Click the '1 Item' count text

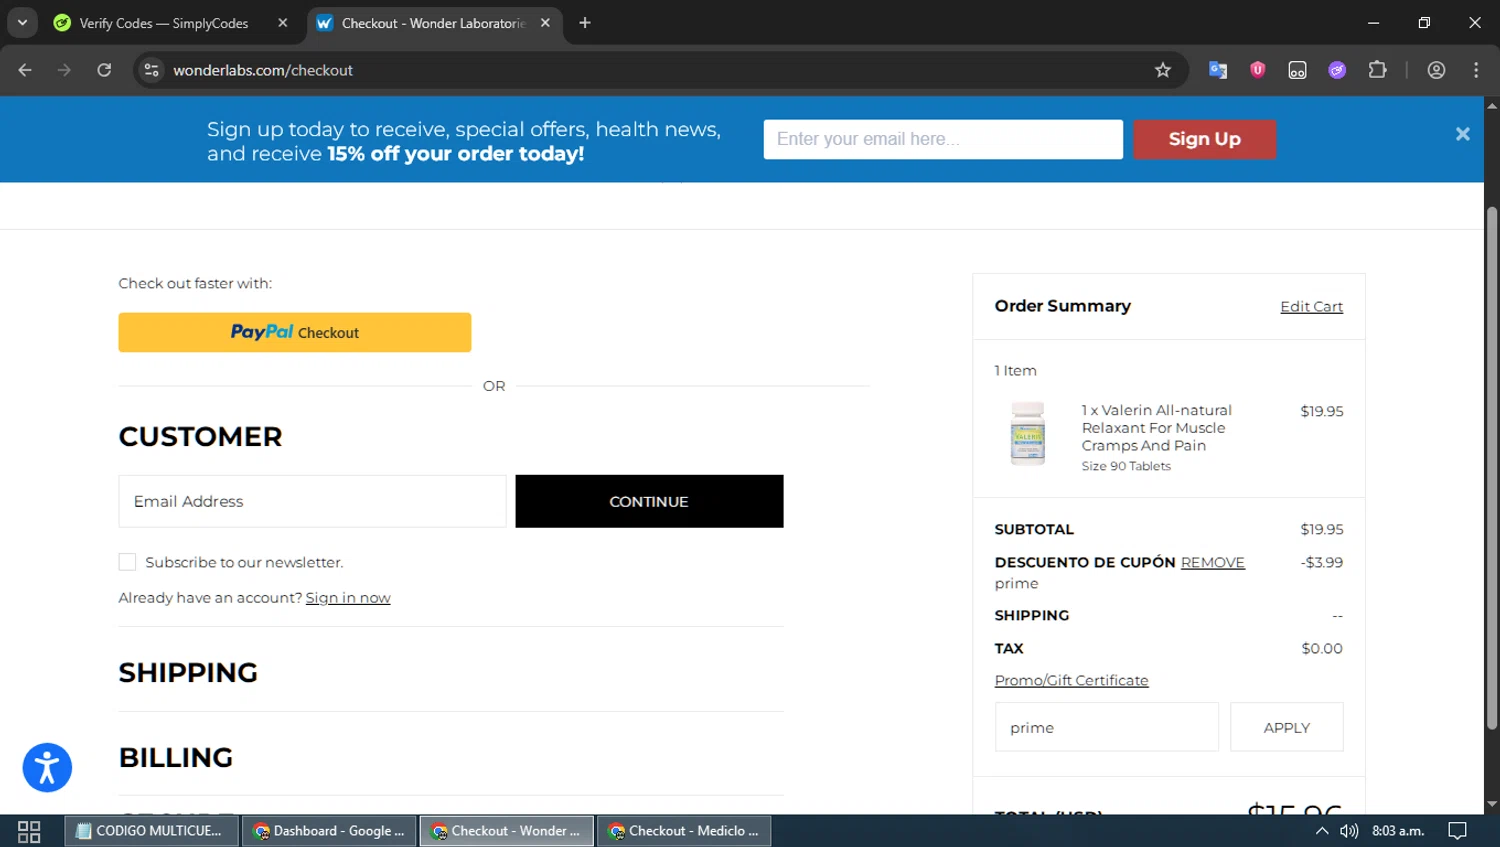(x=1015, y=370)
